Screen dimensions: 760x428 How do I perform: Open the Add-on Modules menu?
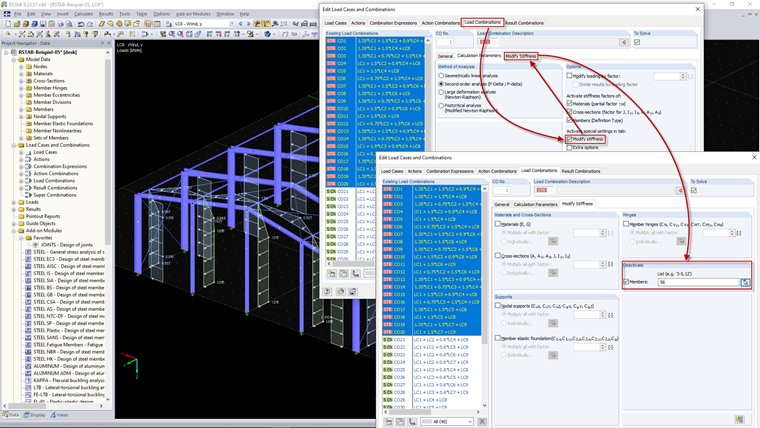[192, 14]
